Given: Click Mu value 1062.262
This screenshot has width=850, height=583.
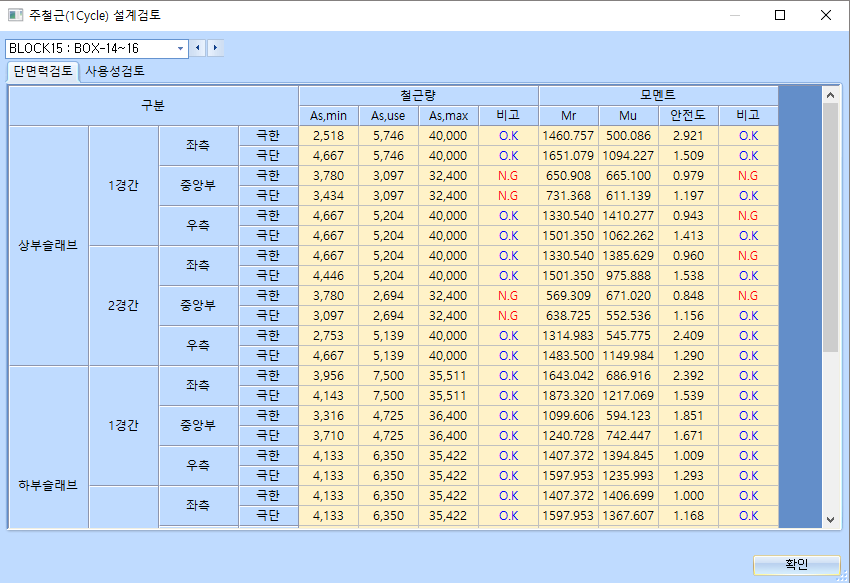Looking at the screenshot, I should 628,236.
